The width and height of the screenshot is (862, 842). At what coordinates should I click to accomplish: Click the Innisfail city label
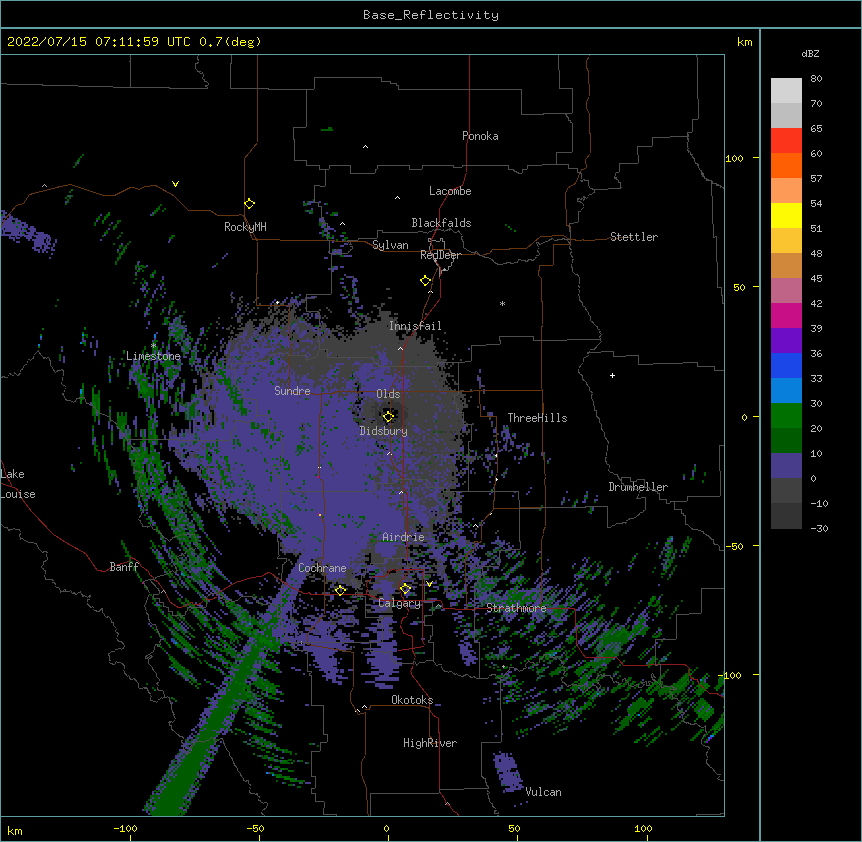tap(415, 326)
